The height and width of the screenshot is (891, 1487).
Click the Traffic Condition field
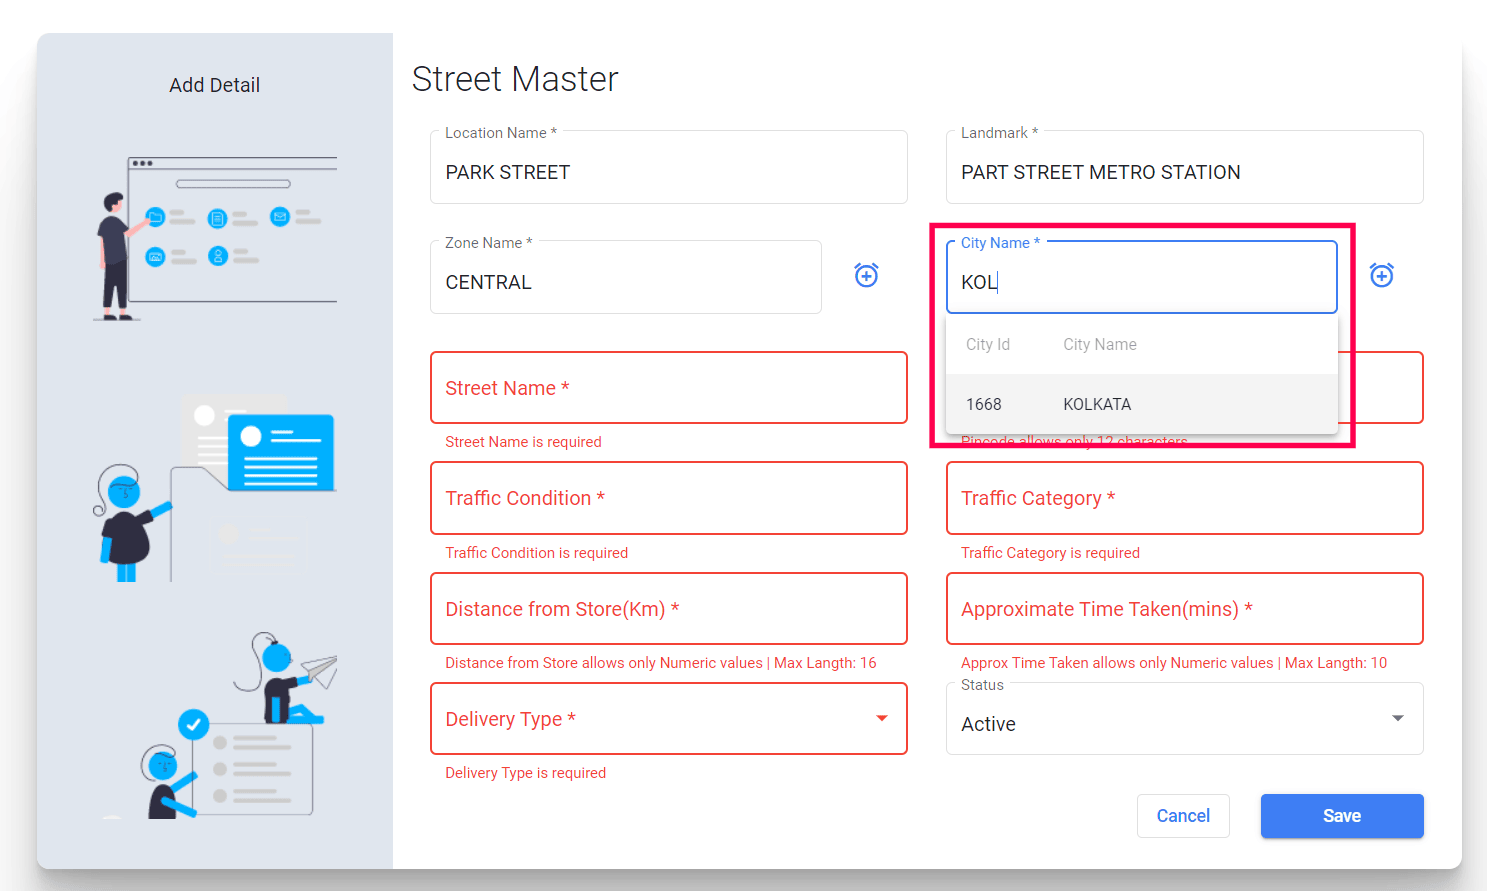668,498
